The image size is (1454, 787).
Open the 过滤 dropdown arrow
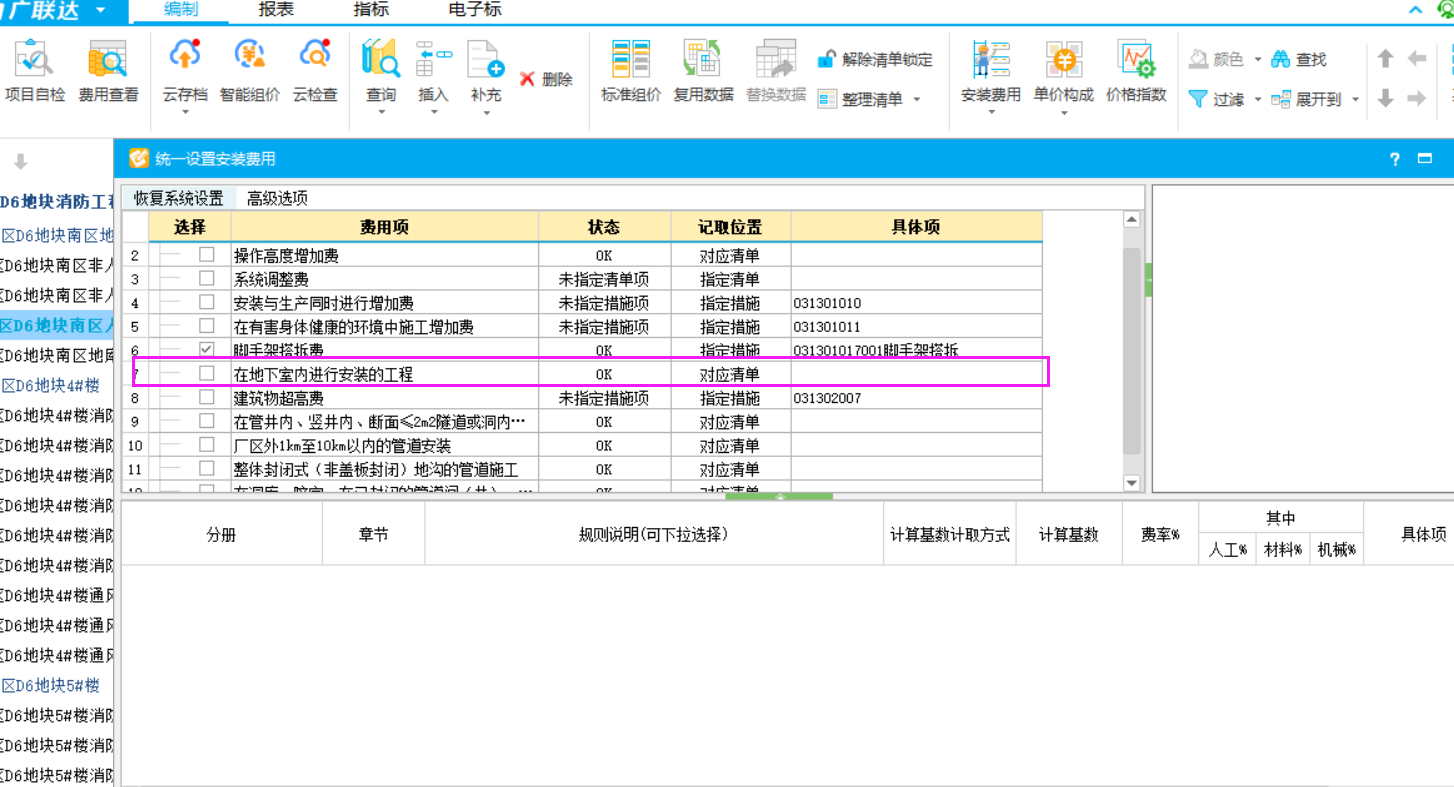pyautogui.click(x=1257, y=99)
